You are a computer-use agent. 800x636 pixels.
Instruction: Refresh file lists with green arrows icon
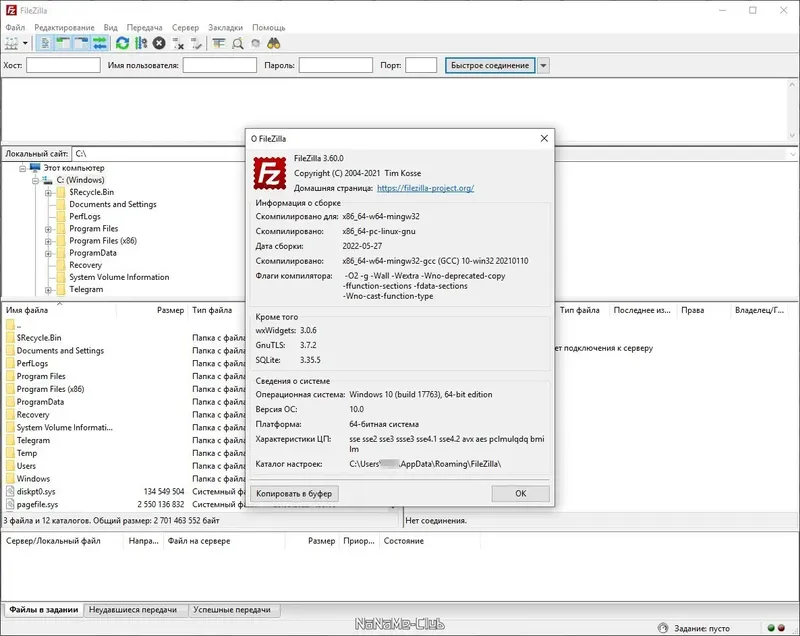122,44
